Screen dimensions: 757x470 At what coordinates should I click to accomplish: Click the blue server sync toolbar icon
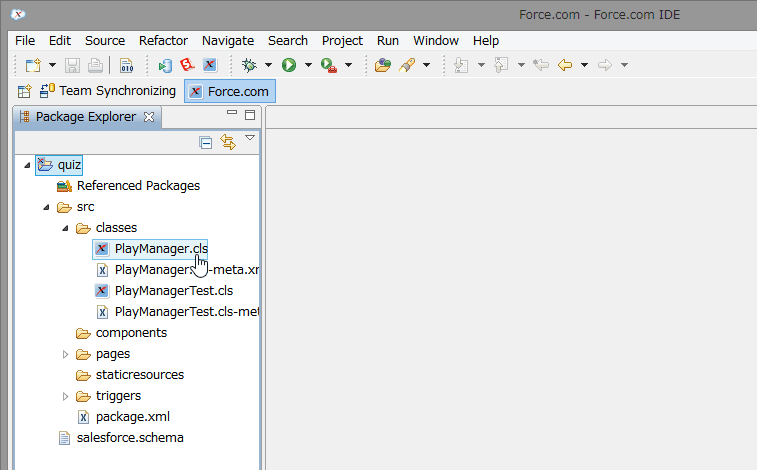[x=165, y=65]
